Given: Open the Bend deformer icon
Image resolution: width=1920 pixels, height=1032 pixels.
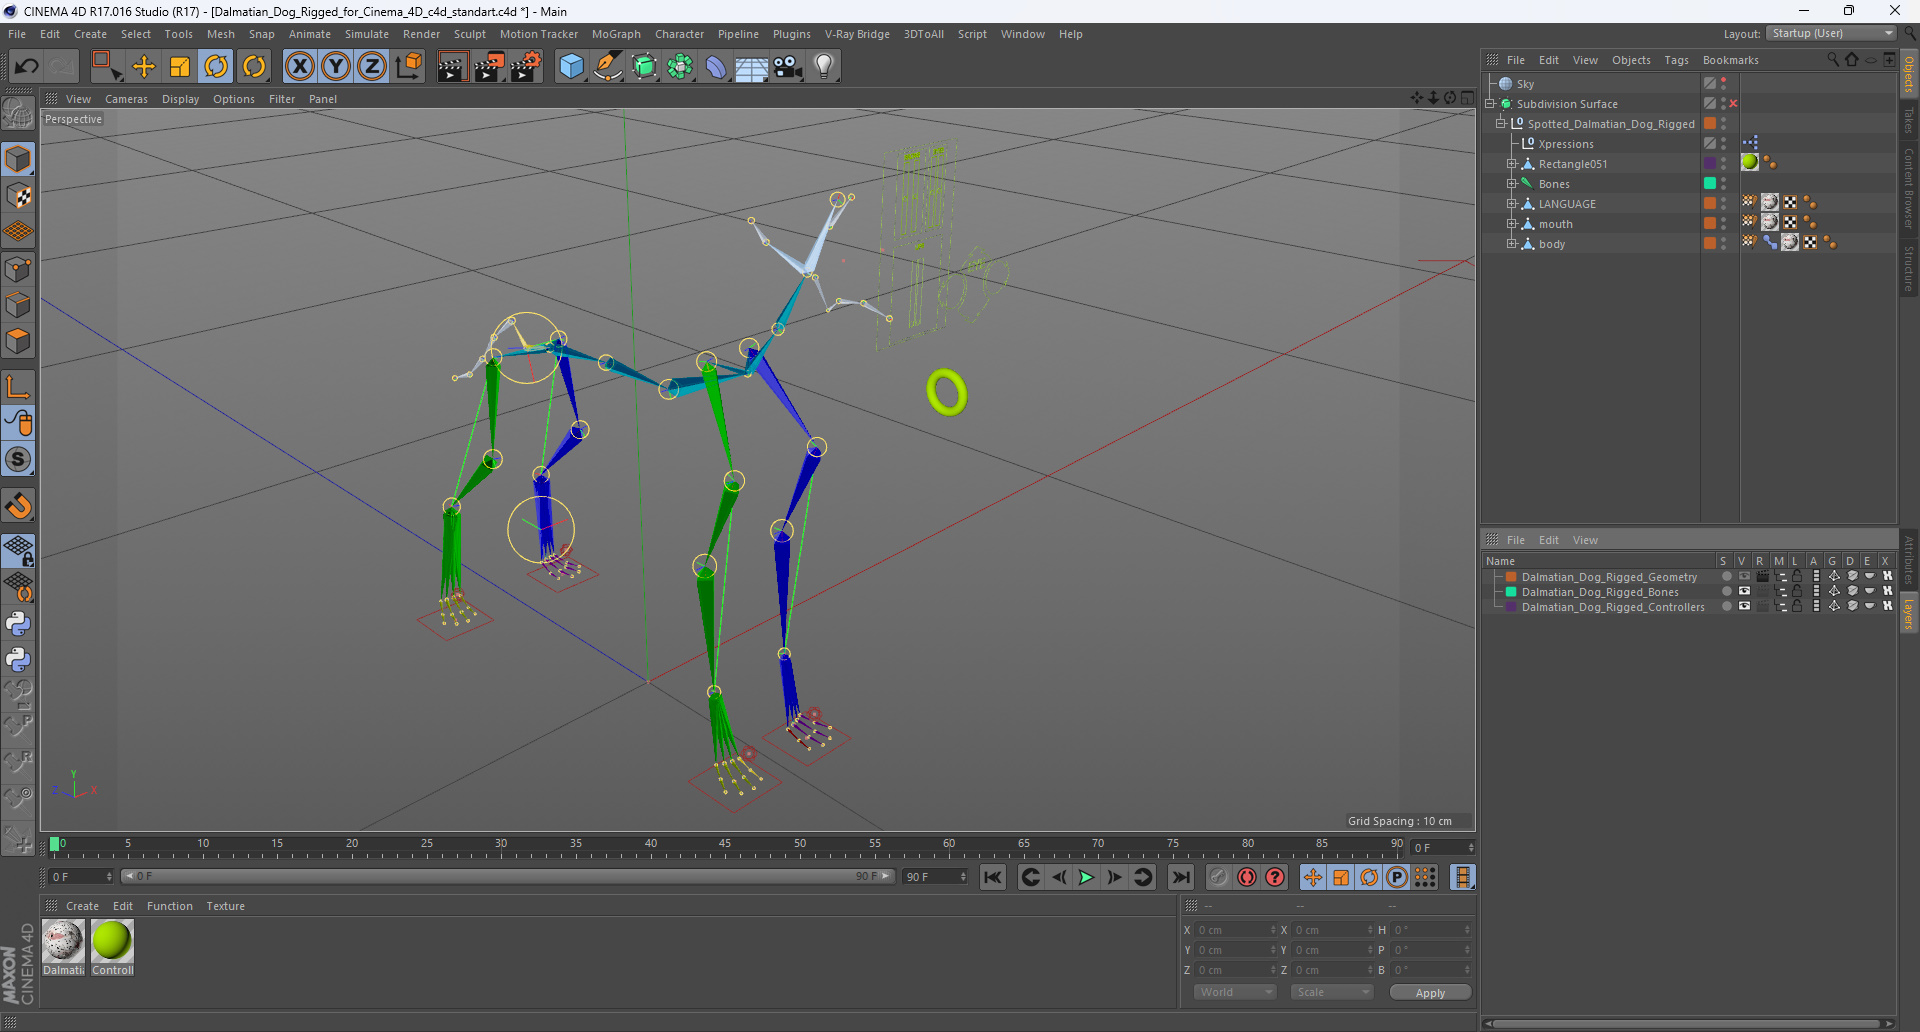Looking at the screenshot, I should pyautogui.click(x=716, y=66).
